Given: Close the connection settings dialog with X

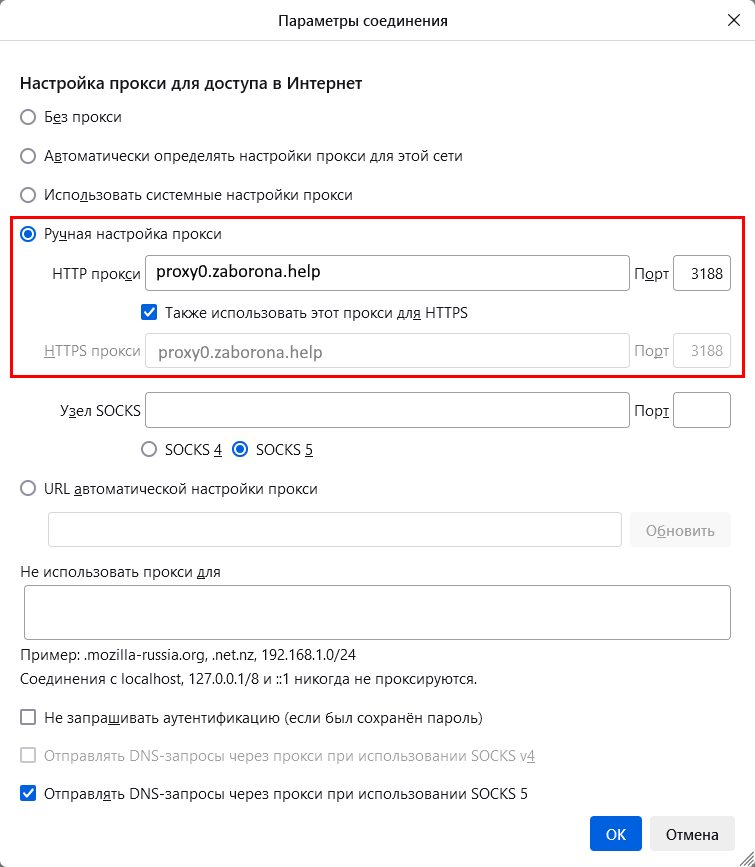Looking at the screenshot, I should pos(733,20).
